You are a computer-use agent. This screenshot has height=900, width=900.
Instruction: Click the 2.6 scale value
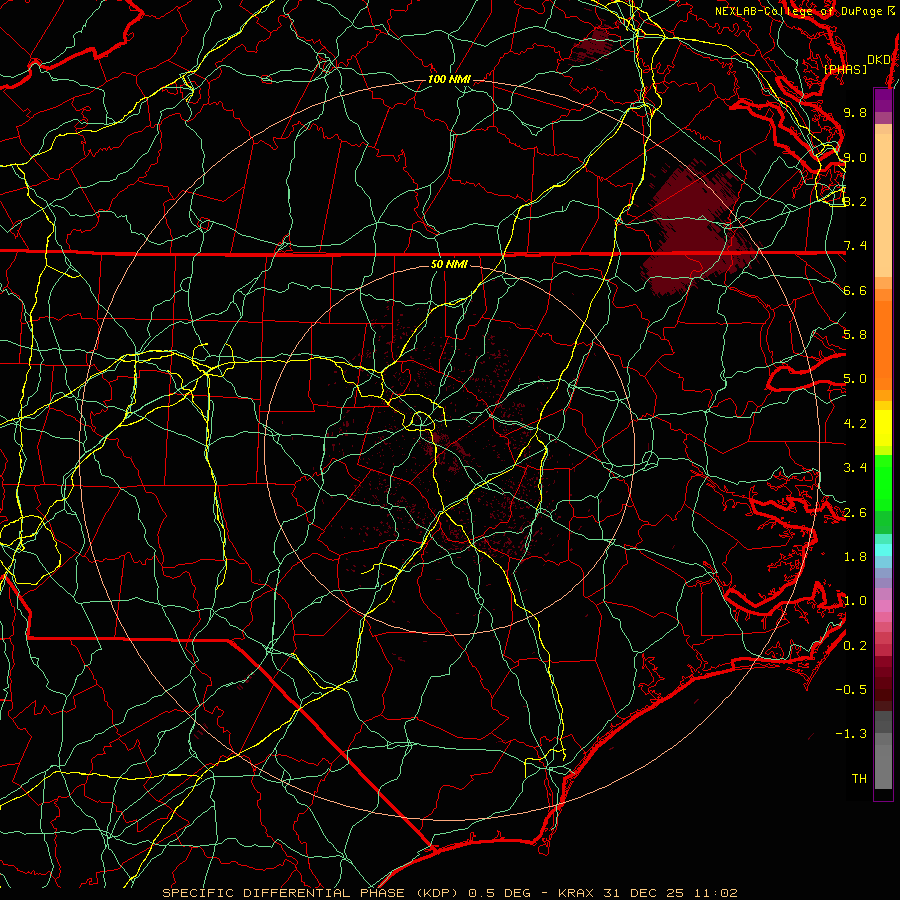point(855,513)
